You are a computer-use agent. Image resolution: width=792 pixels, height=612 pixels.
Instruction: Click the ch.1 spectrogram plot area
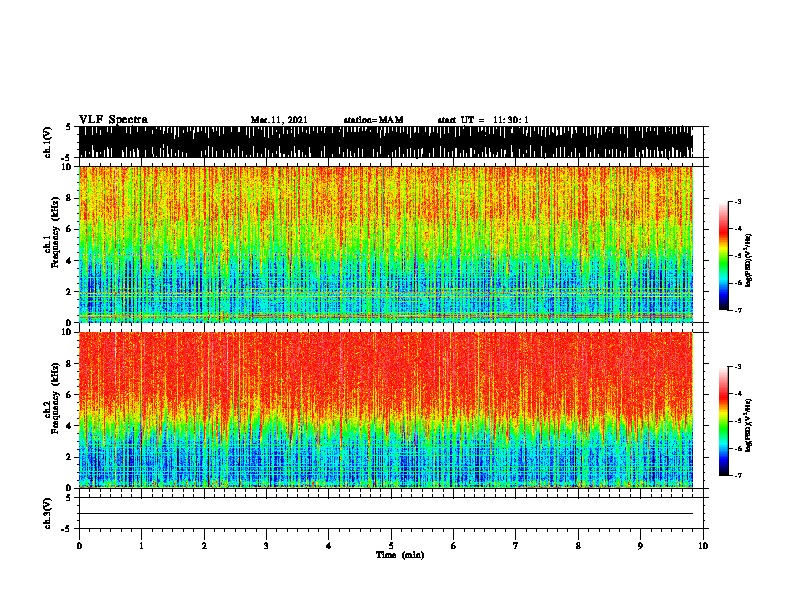tap(386, 244)
